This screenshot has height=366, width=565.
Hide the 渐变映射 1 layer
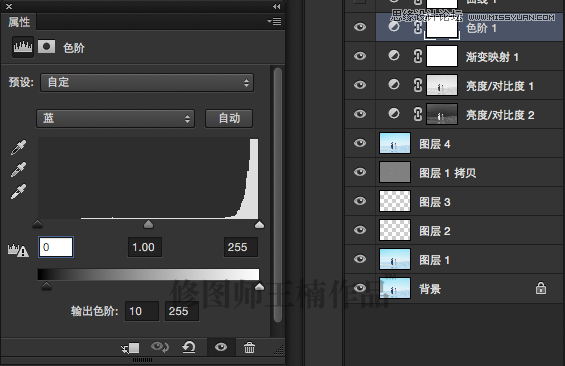click(360, 56)
